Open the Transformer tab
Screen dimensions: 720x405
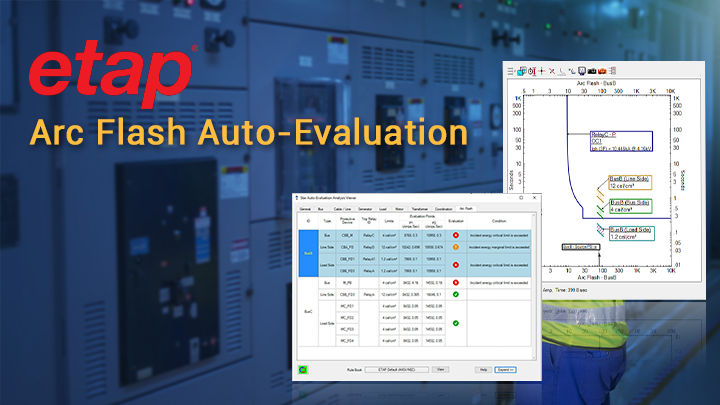(x=419, y=209)
